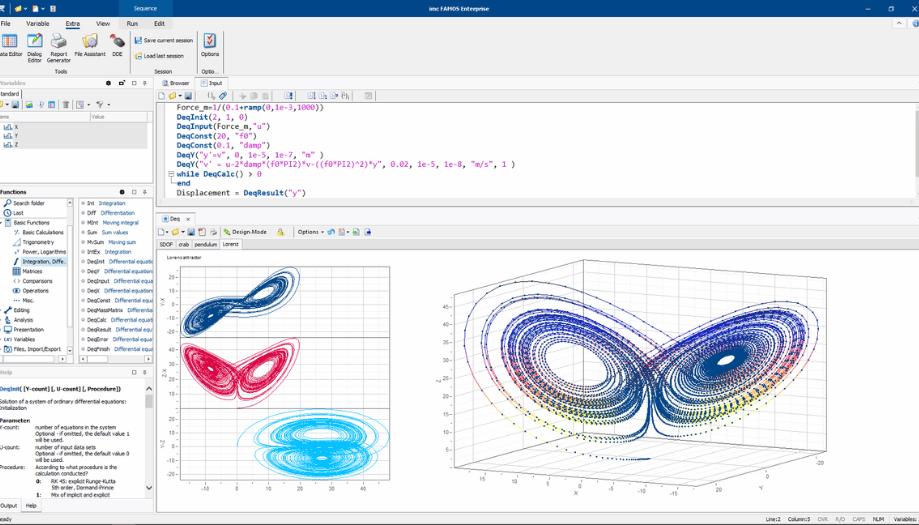Click the Data Editor icon
The width and height of the screenshot is (919, 525).
click(x=9, y=45)
